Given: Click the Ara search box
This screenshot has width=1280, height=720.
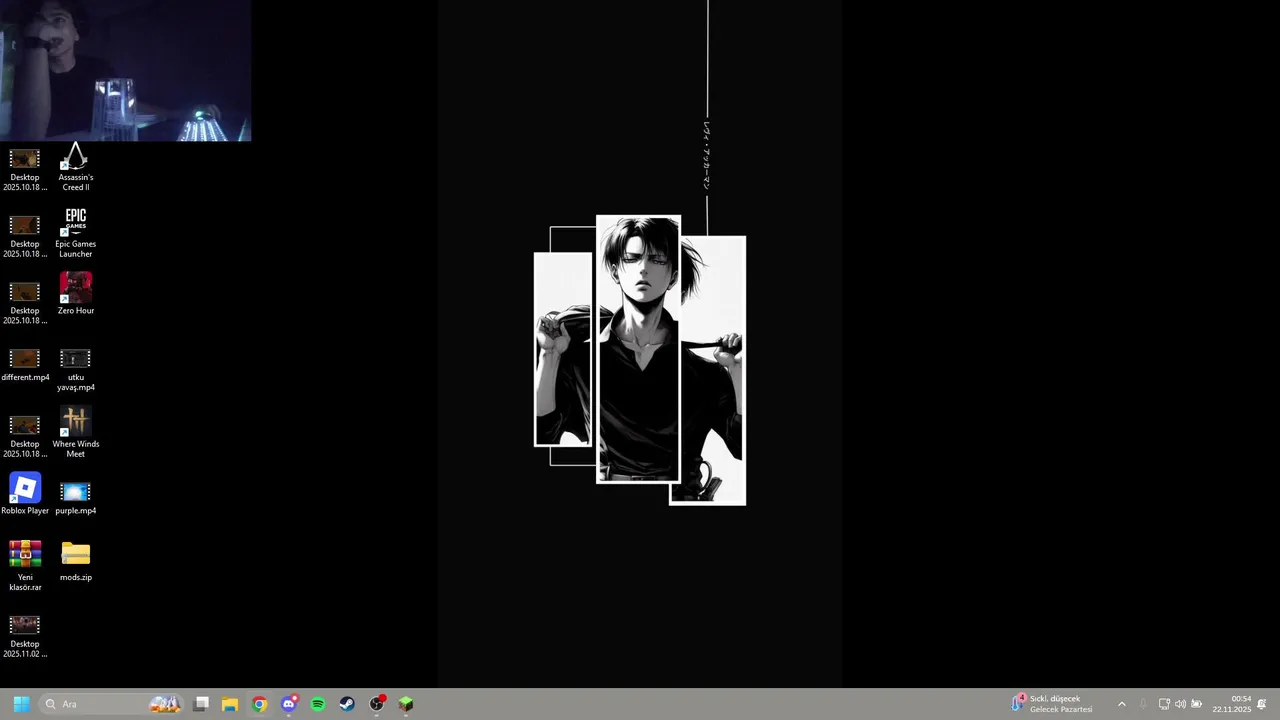Looking at the screenshot, I should click(x=113, y=704).
